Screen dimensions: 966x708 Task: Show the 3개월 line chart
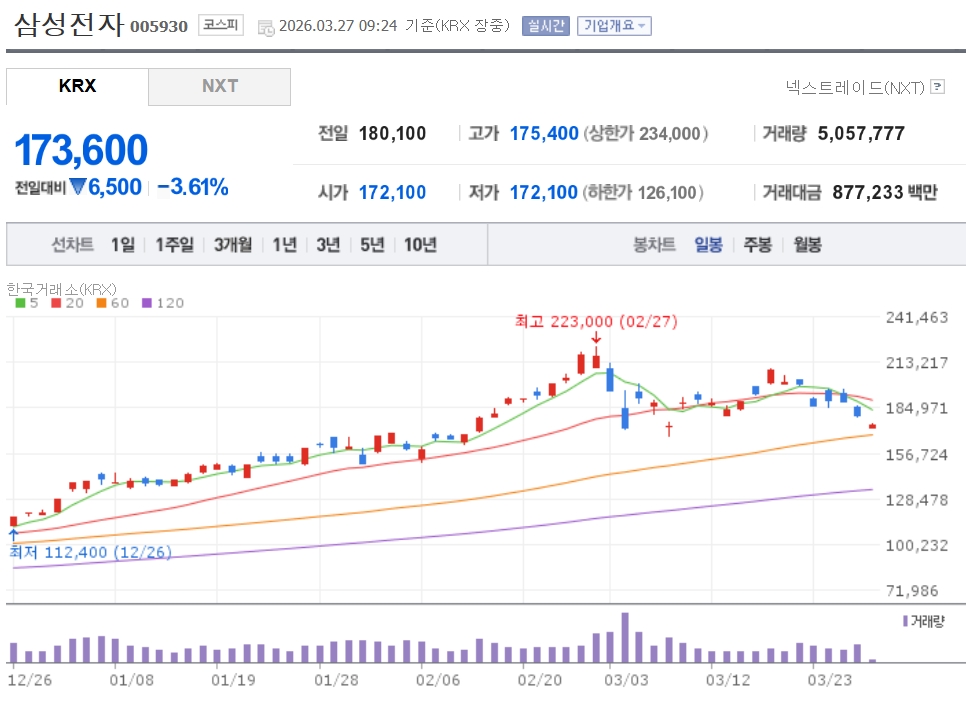pos(232,244)
